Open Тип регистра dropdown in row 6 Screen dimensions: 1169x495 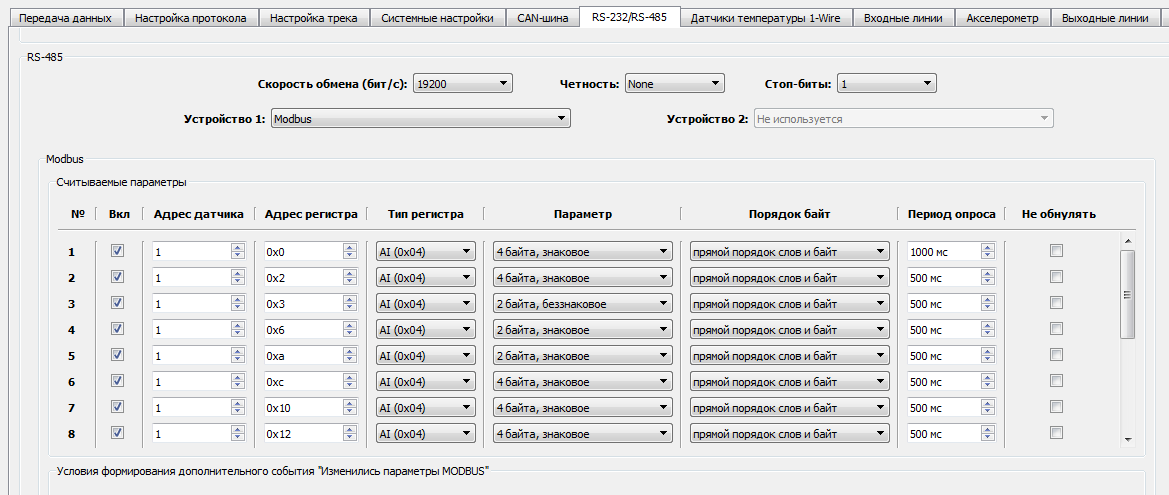pyautogui.click(x=425, y=382)
